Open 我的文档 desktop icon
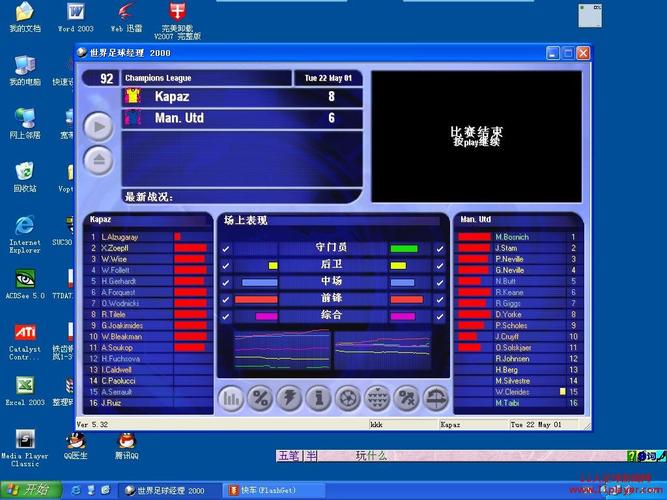Viewport: 667px width, 500px height. 25,17
